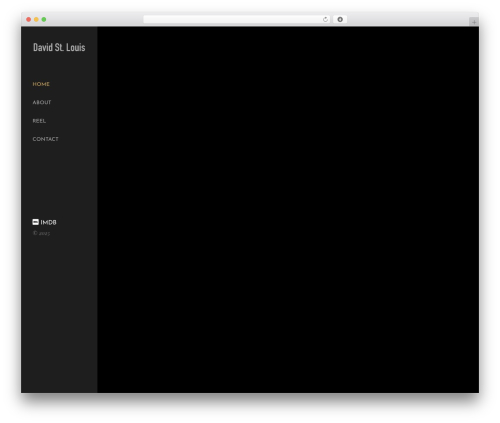Maximize the window using green button
500x423 pixels.
44,20
